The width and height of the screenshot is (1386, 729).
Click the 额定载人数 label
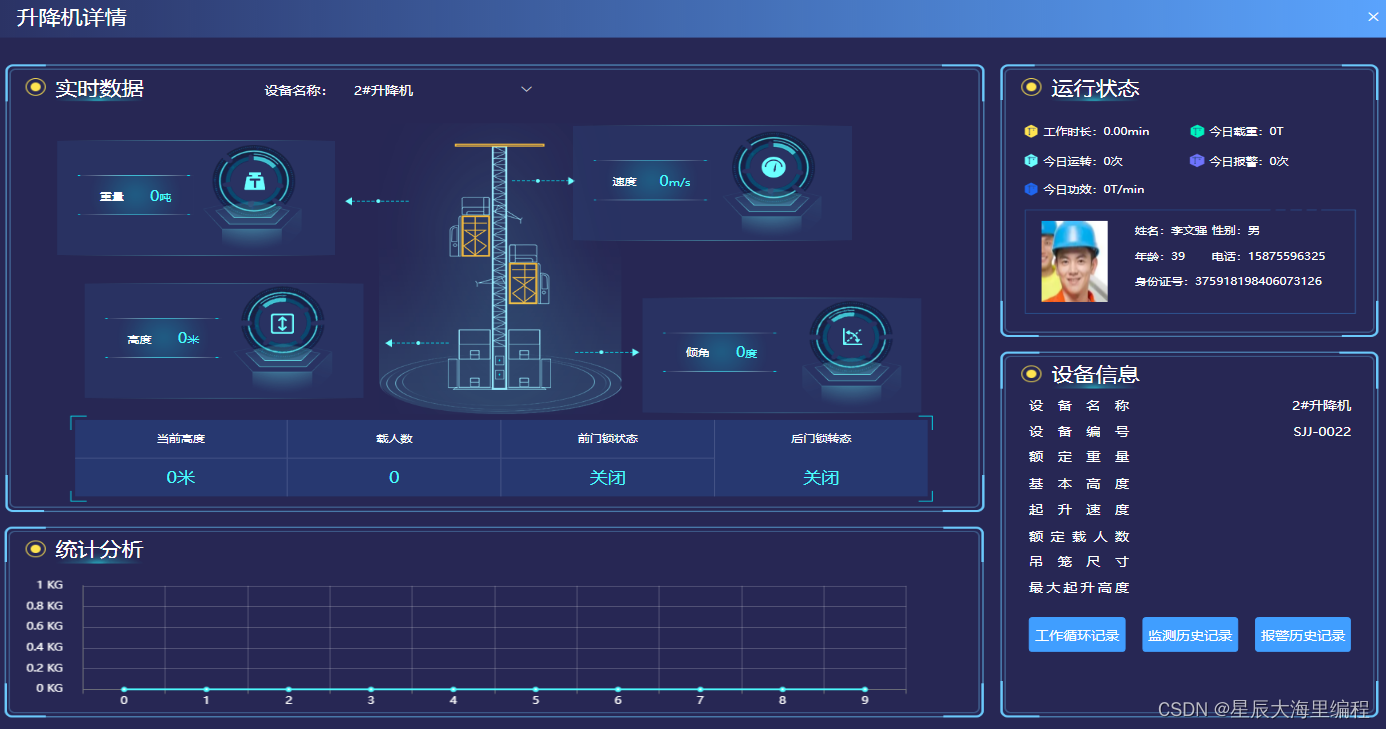[1079, 537]
